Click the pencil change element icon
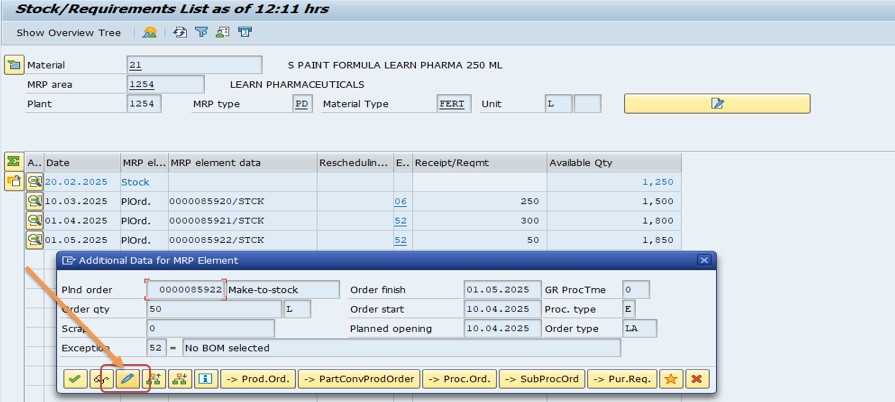Screen dimensions: 895x402 pyautogui.click(x=128, y=379)
